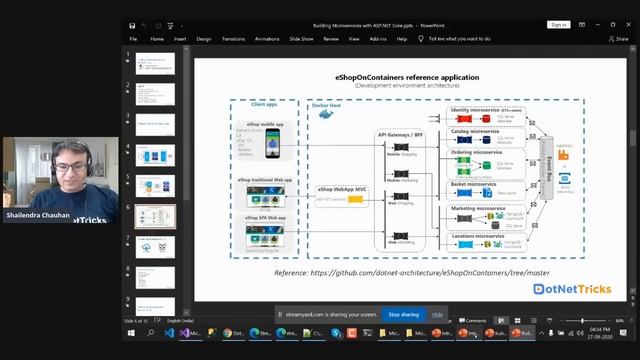This screenshot has width=640, height=360.
Task: Open the Design ribbon tab
Action: click(x=204, y=39)
